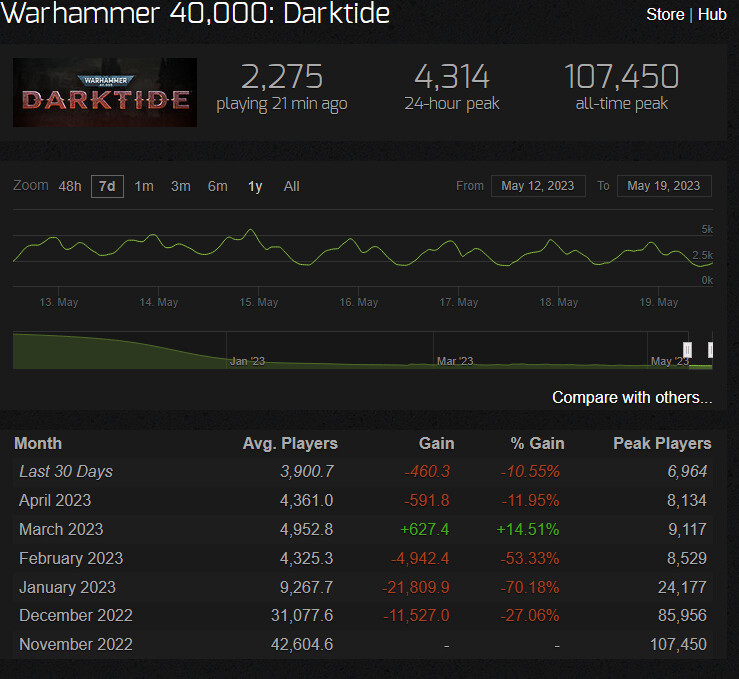The width and height of the screenshot is (739, 679).
Task: Click Mar '23 in the navigator
Action: pyautogui.click(x=455, y=361)
